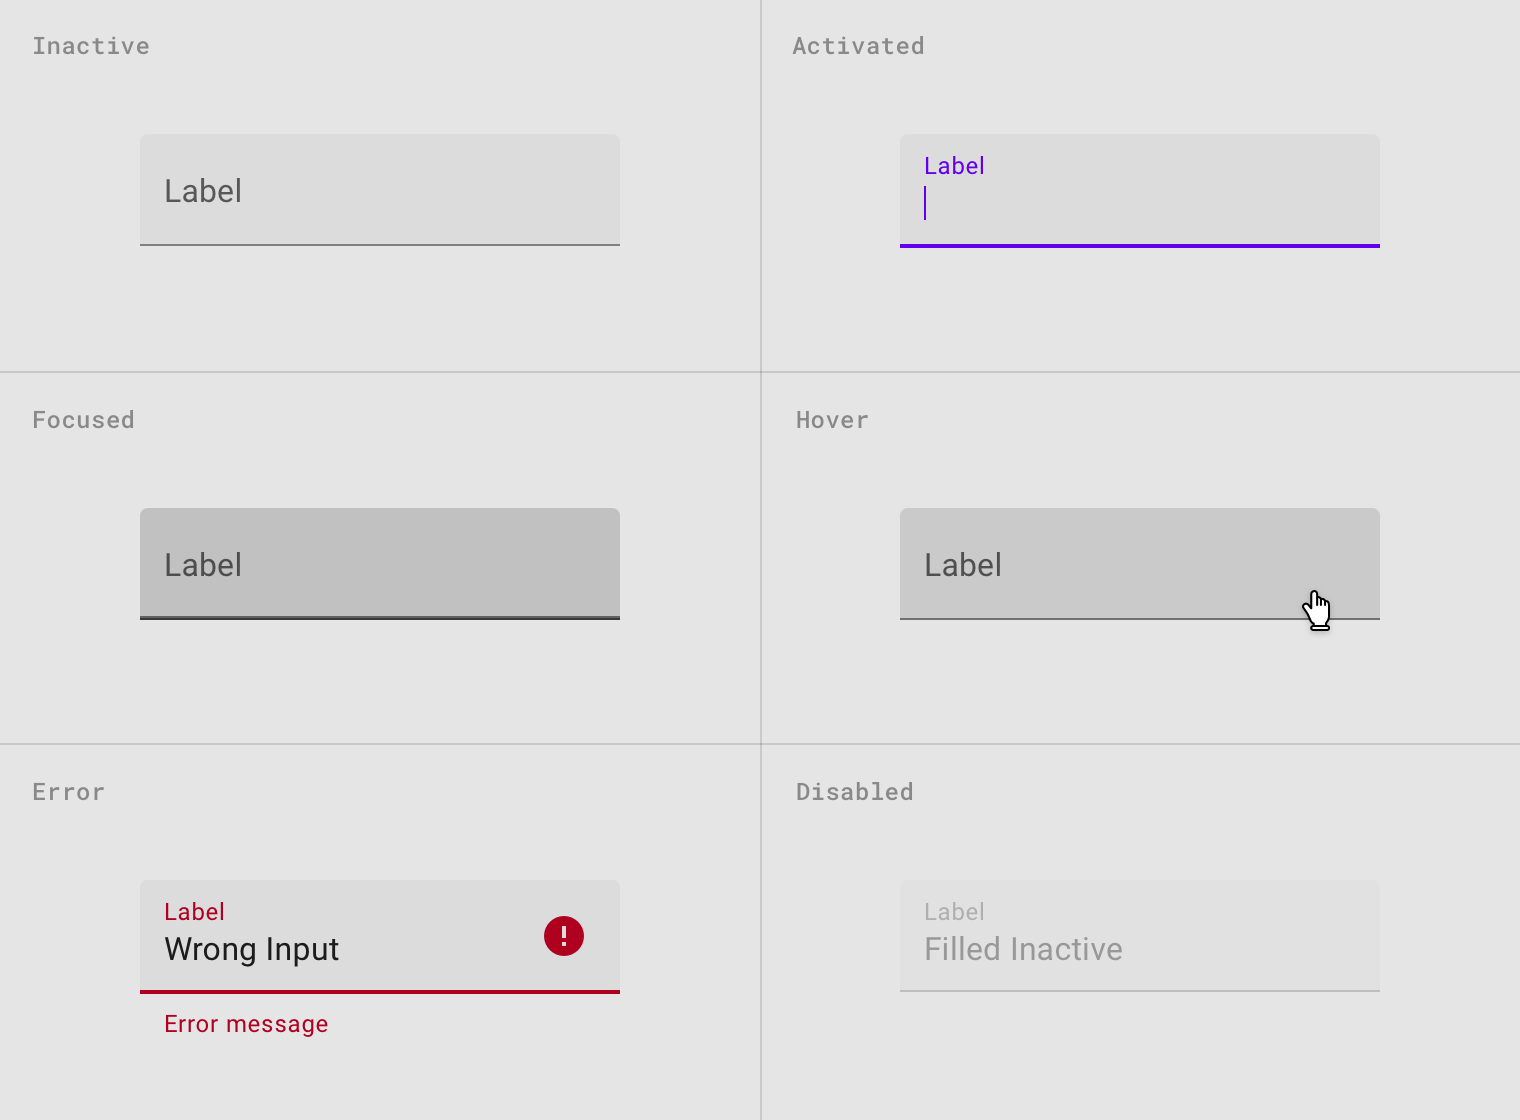Click the red error exclamation icon
The image size is (1520, 1120).
(x=564, y=936)
